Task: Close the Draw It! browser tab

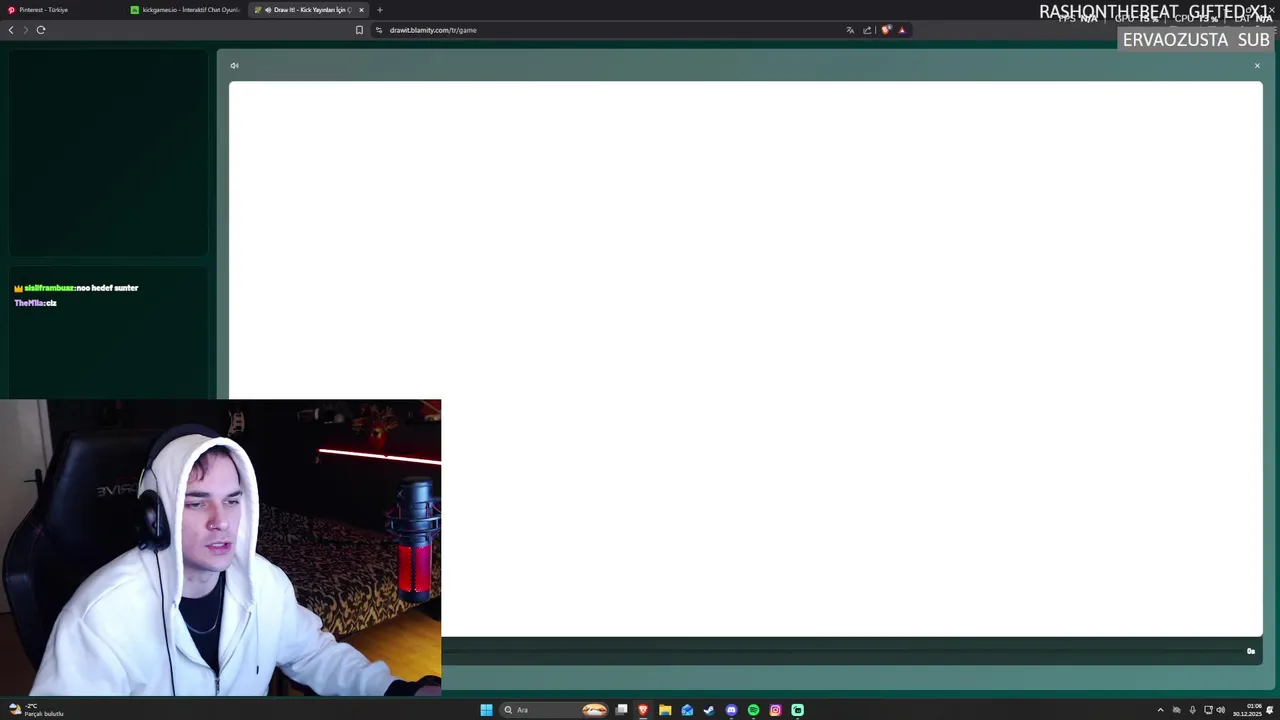Action: (x=361, y=10)
